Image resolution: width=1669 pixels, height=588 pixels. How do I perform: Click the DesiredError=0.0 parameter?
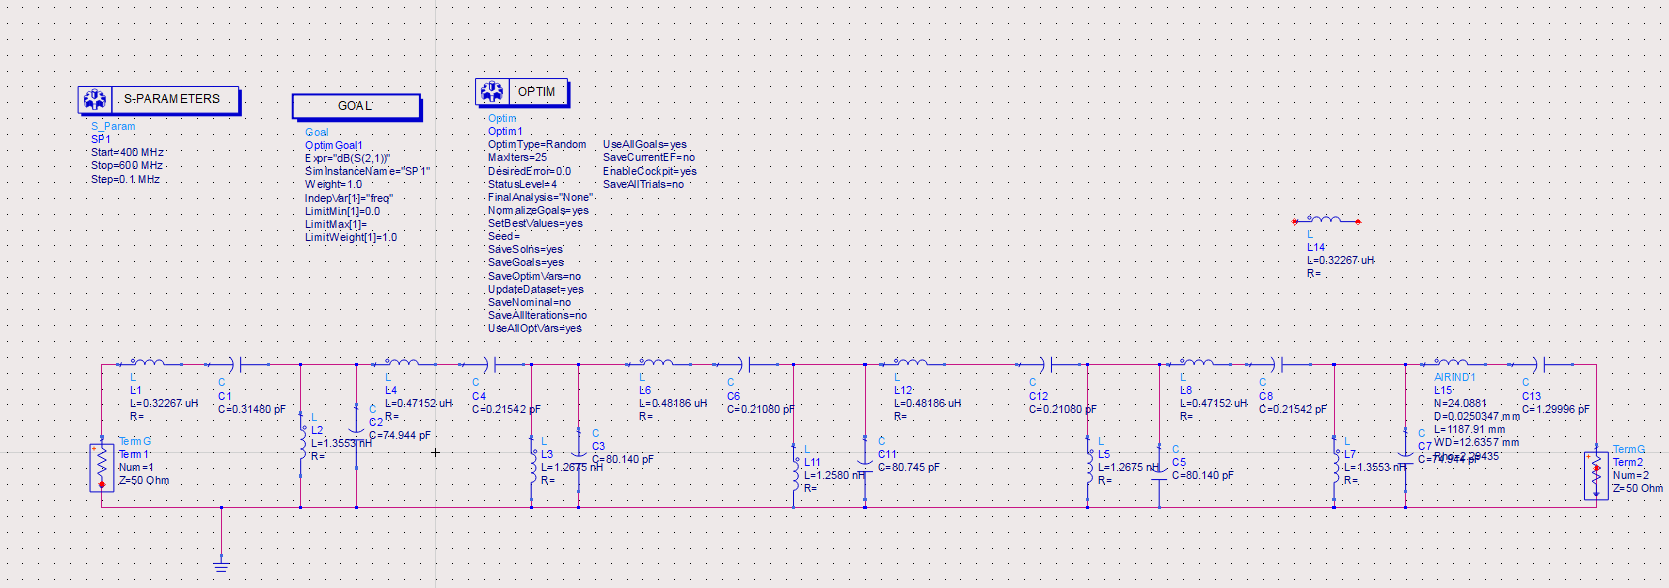click(529, 172)
